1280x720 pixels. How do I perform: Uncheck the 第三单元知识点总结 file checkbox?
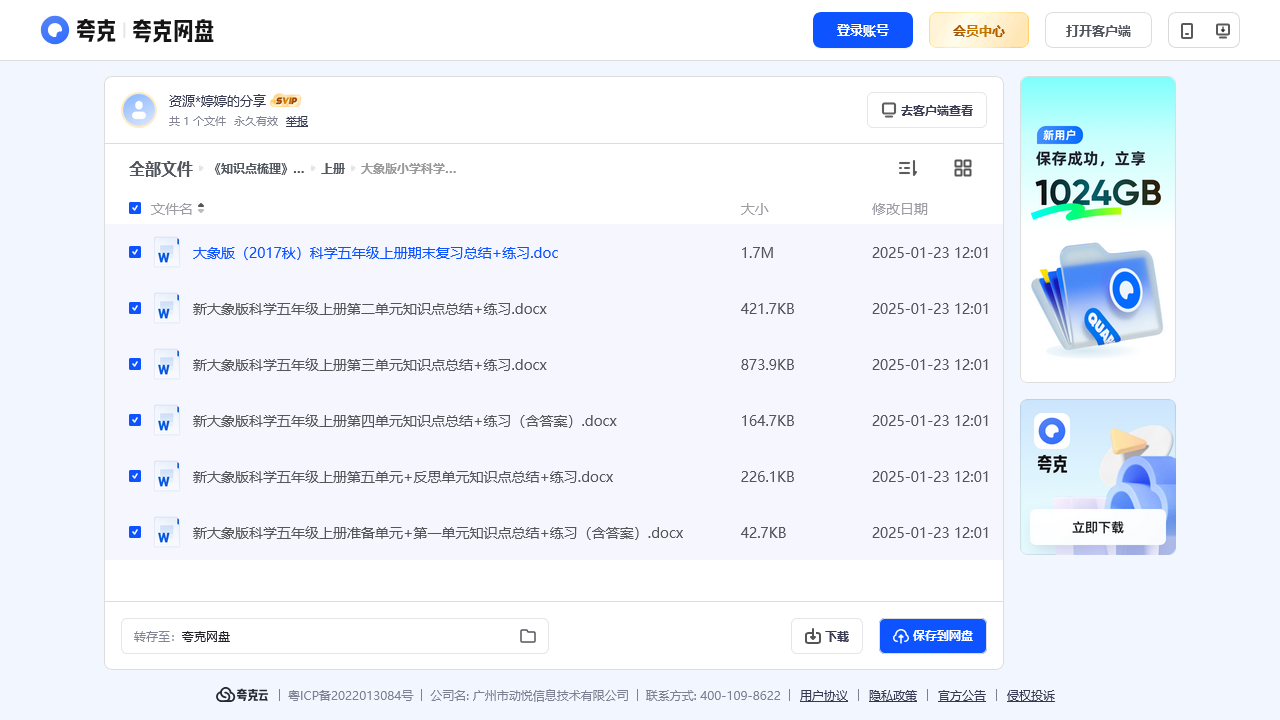(135, 364)
